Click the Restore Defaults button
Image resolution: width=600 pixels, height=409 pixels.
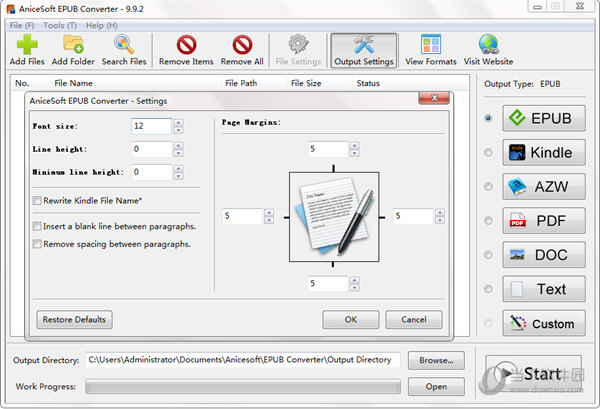tap(74, 319)
